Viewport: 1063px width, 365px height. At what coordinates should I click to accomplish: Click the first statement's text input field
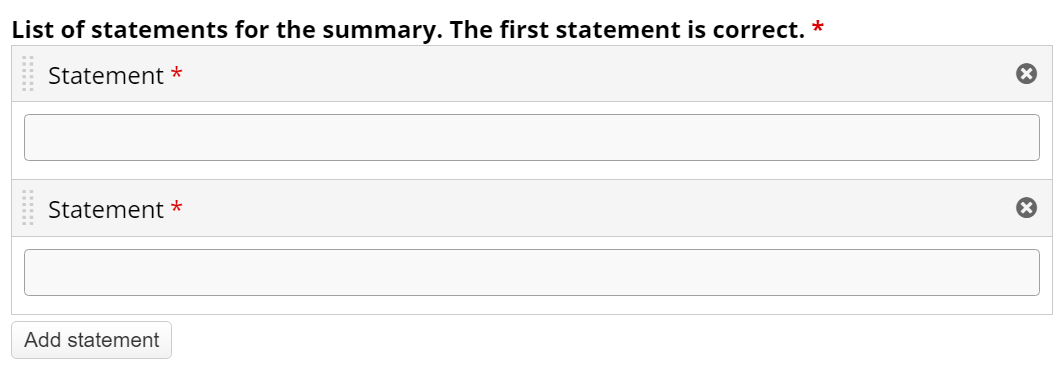[532, 138]
